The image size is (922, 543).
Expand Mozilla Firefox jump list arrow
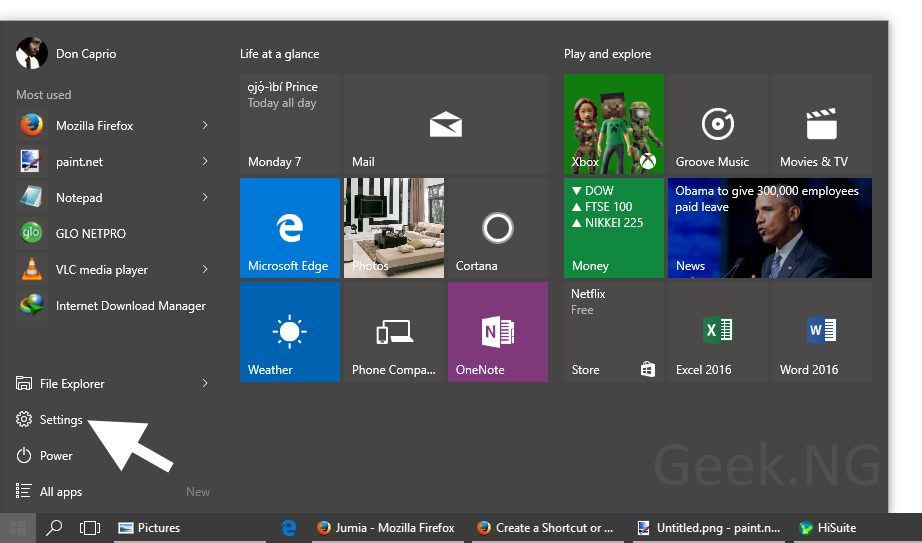[205, 125]
